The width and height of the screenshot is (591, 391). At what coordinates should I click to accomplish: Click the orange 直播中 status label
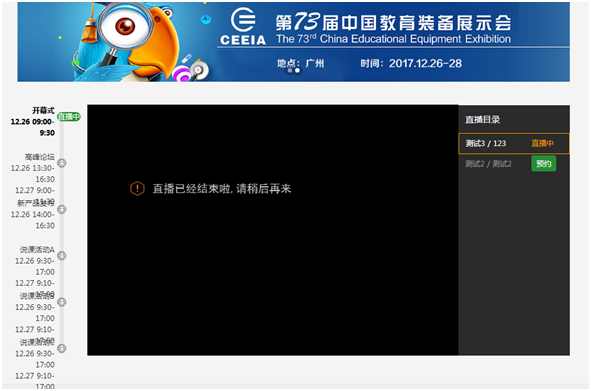click(x=542, y=143)
